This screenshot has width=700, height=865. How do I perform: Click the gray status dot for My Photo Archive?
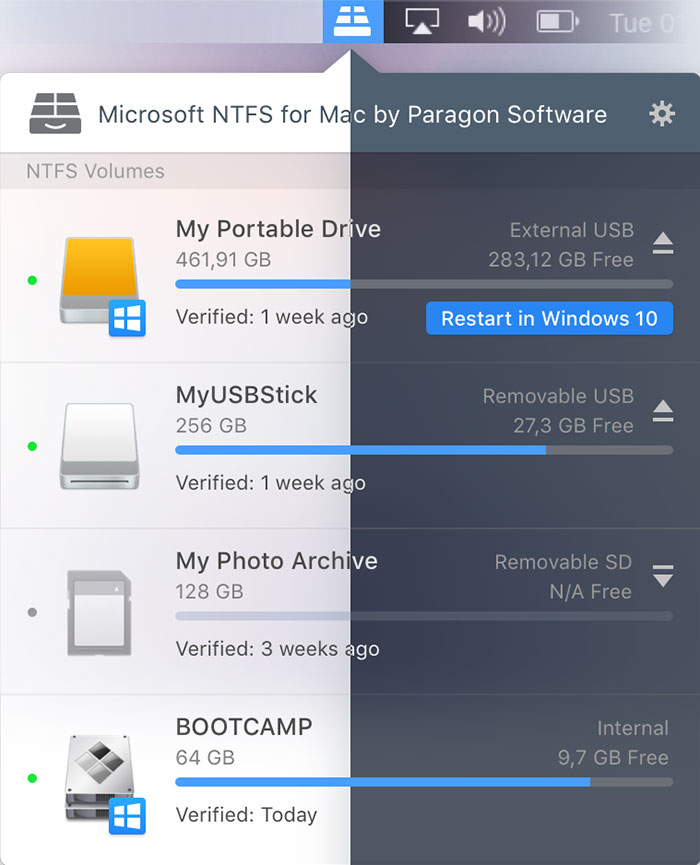point(32,612)
